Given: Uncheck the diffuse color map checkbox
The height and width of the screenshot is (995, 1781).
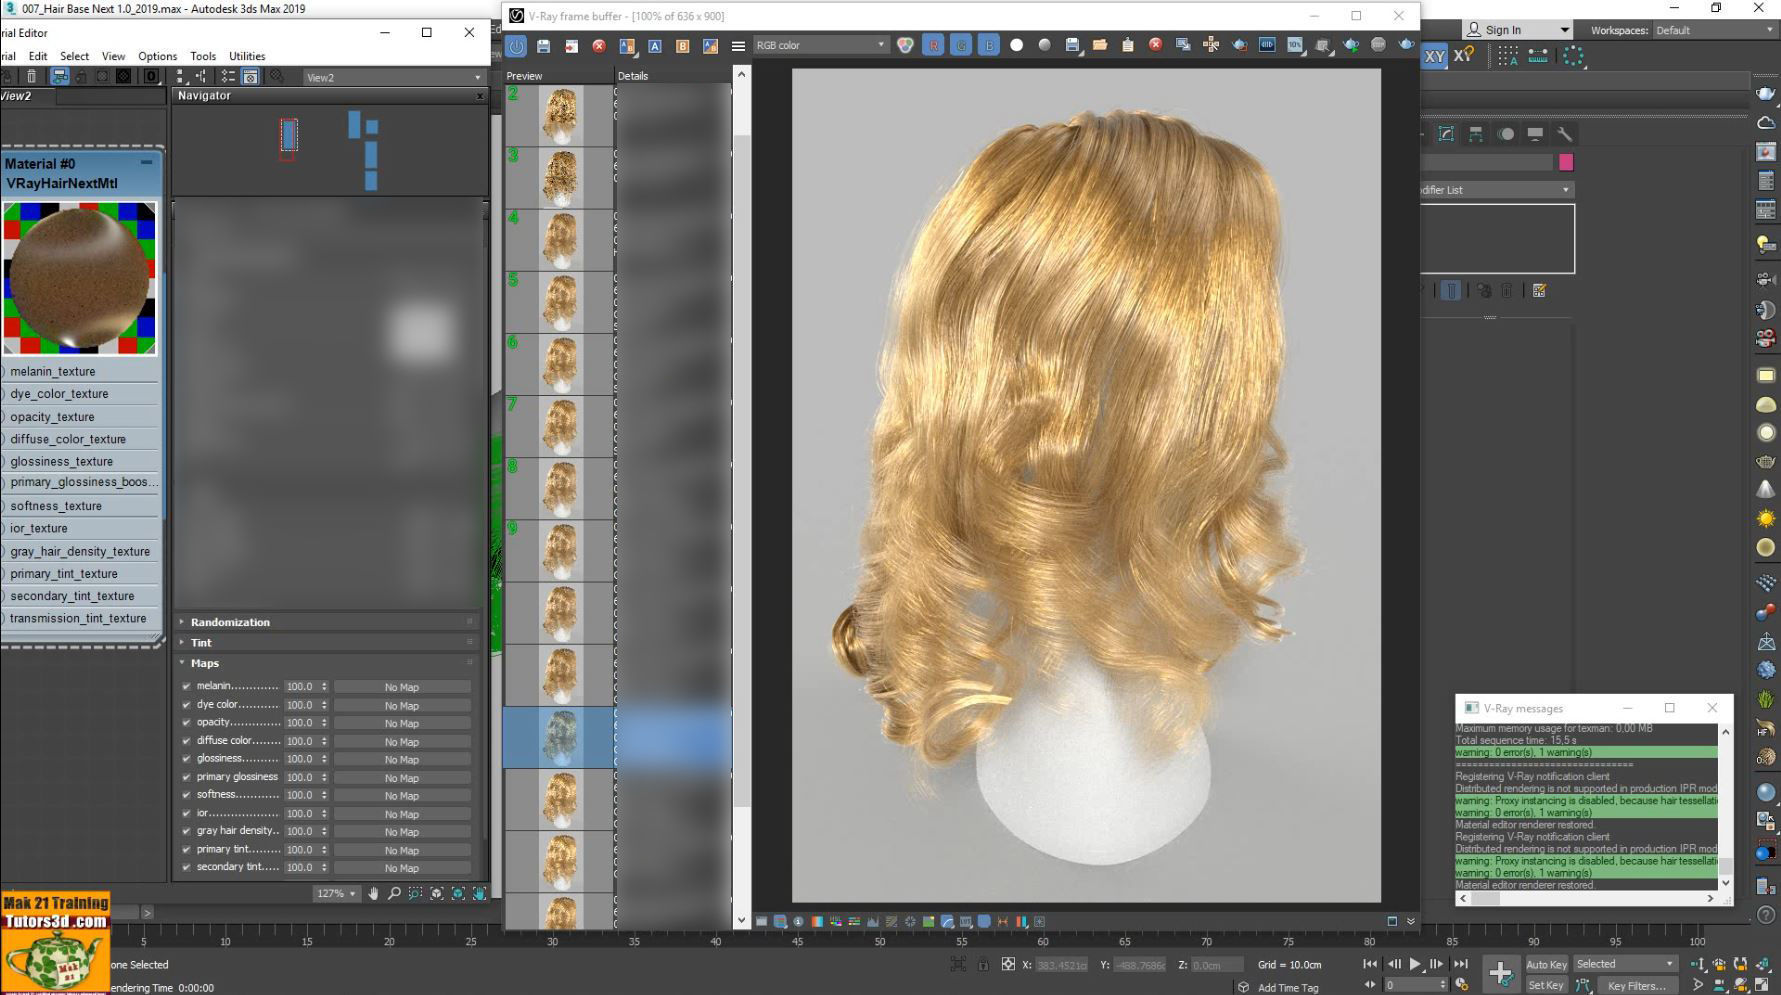Looking at the screenshot, I should point(186,741).
